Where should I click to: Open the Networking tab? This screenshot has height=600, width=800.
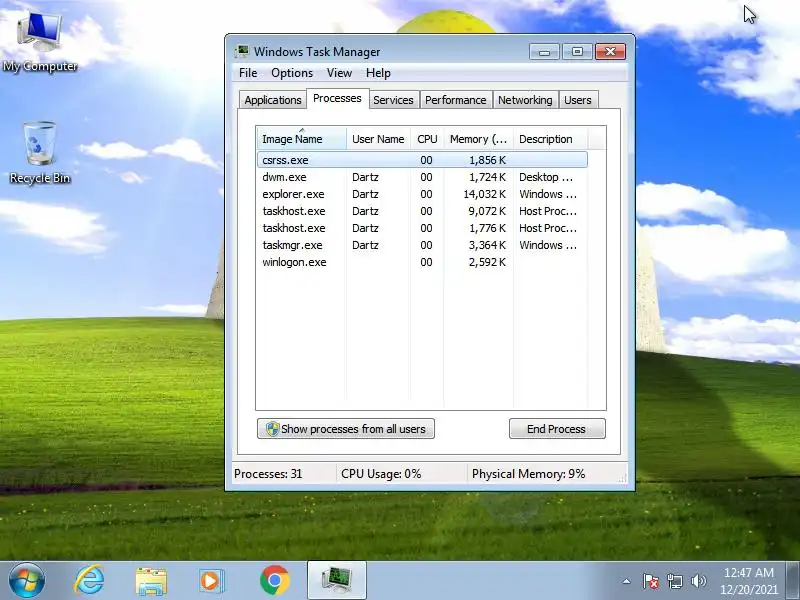(525, 100)
